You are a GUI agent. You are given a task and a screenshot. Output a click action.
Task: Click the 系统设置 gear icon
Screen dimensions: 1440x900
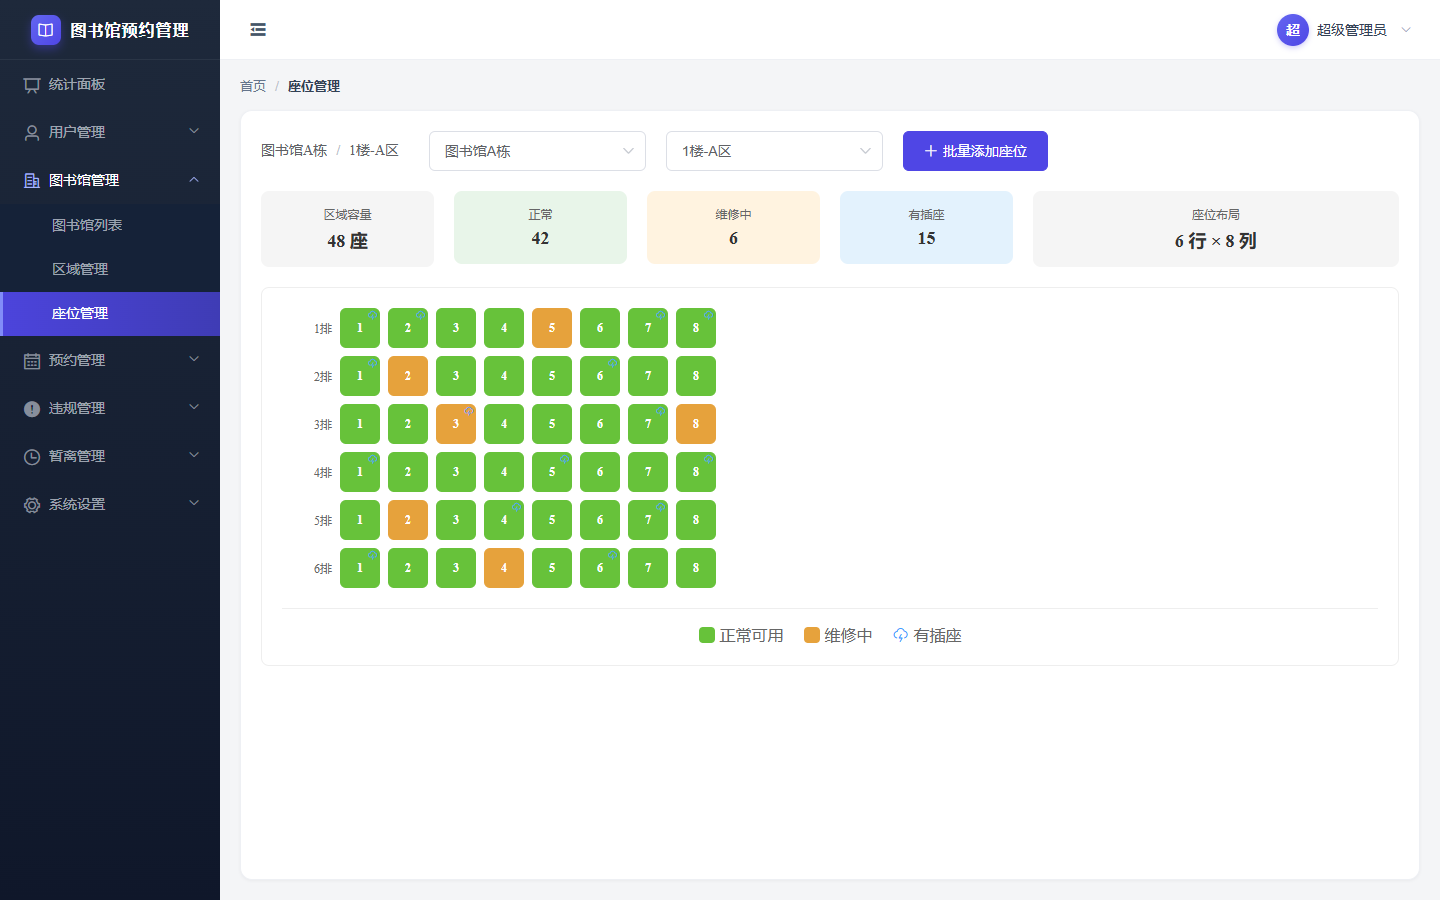tap(32, 505)
